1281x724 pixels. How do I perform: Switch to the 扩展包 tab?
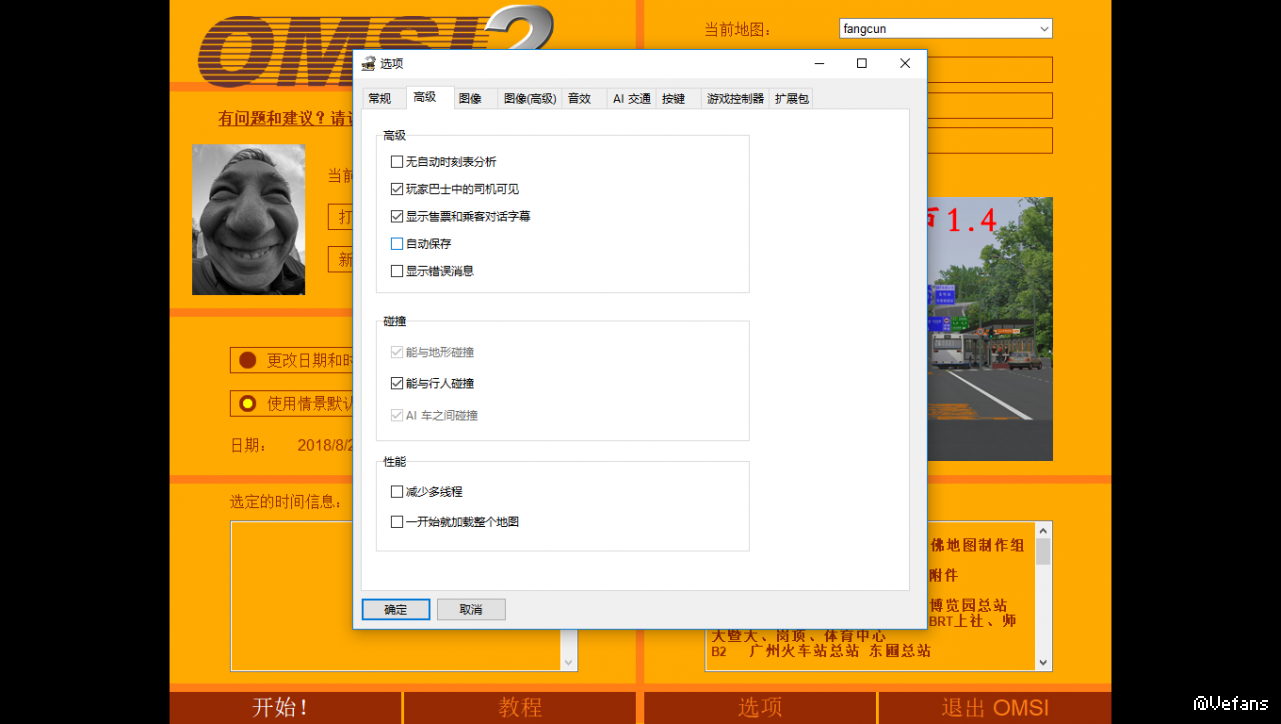[x=791, y=98]
